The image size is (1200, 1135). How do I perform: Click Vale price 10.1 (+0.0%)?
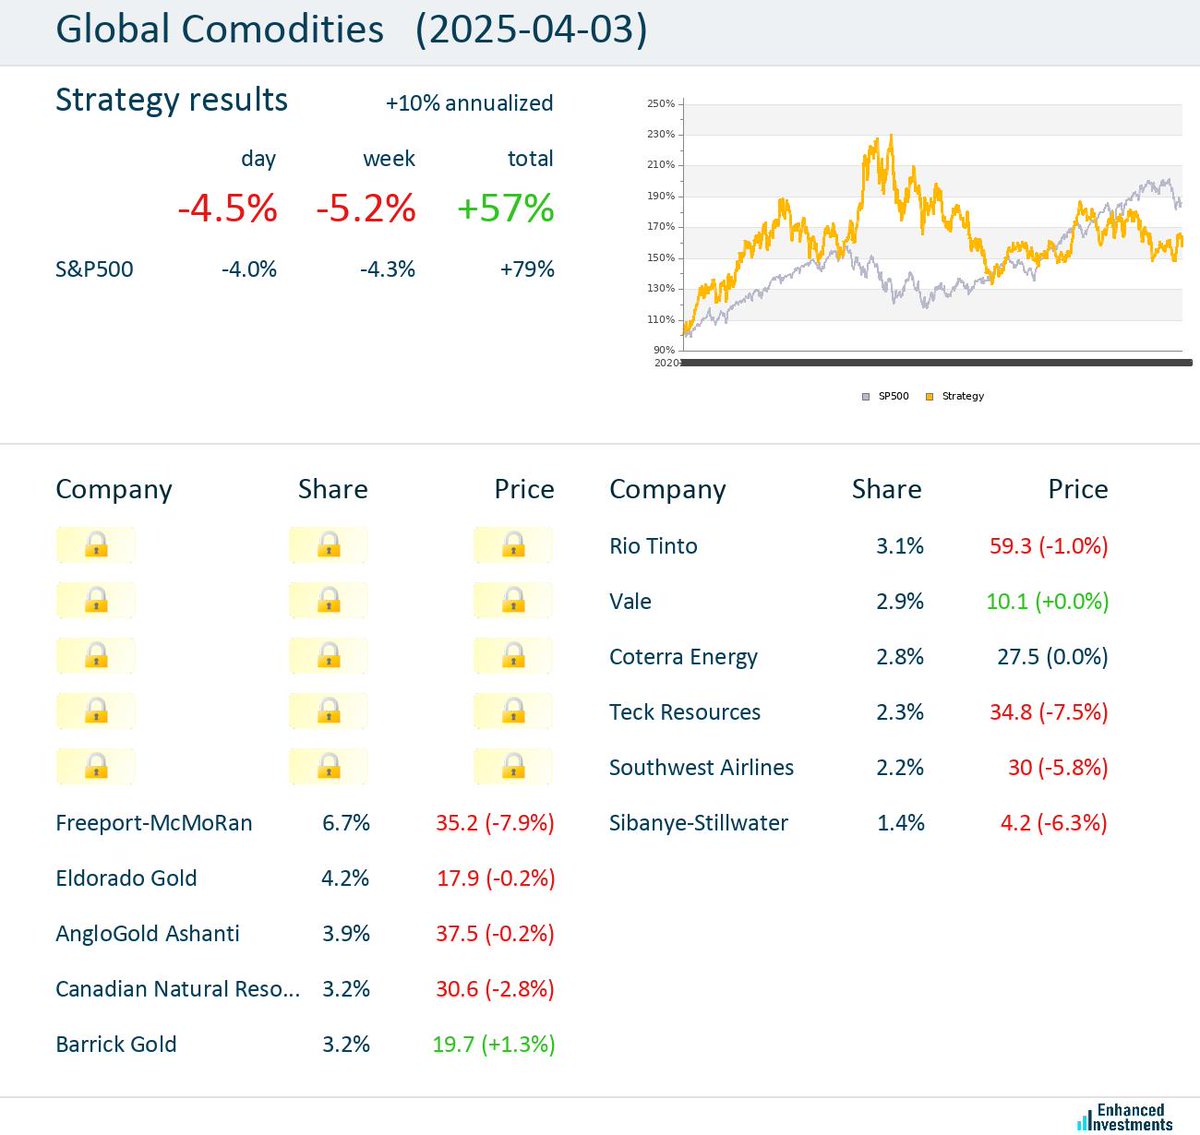pos(1047,601)
